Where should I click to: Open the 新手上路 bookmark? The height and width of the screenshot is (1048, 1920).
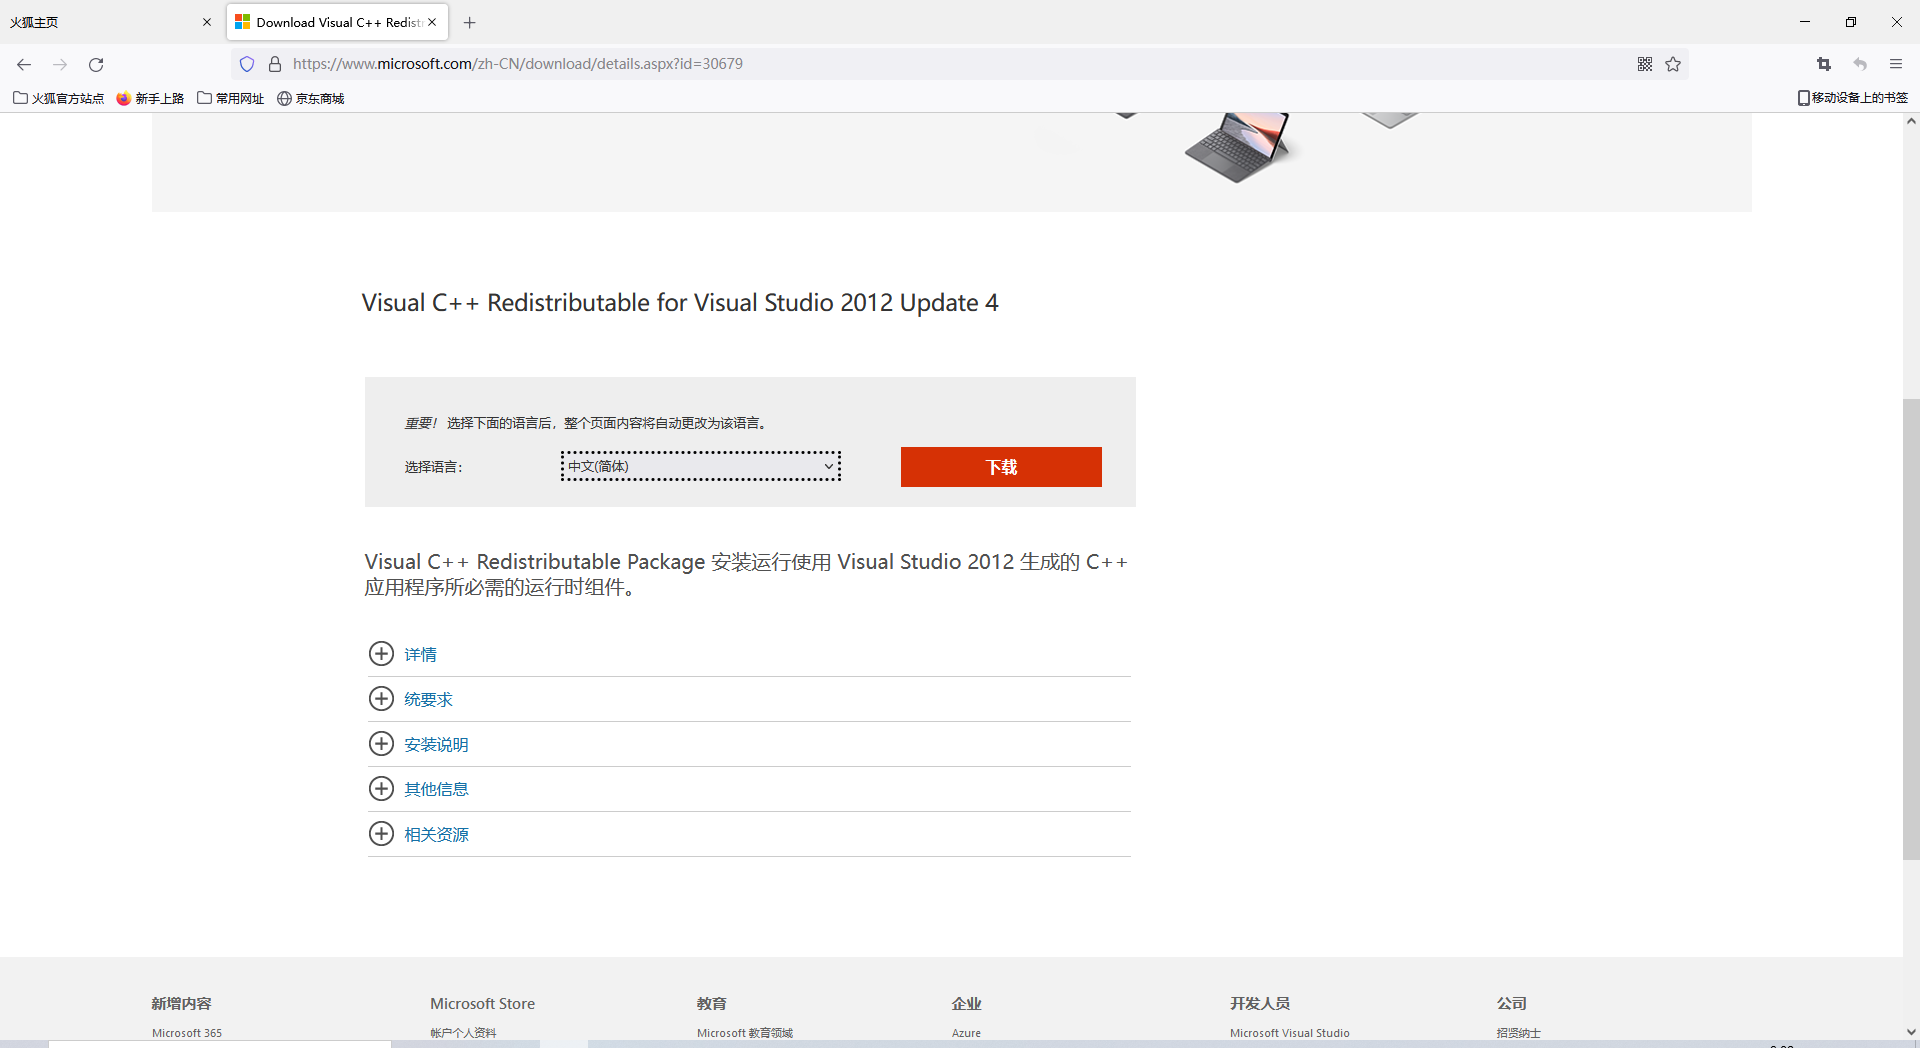click(x=150, y=98)
